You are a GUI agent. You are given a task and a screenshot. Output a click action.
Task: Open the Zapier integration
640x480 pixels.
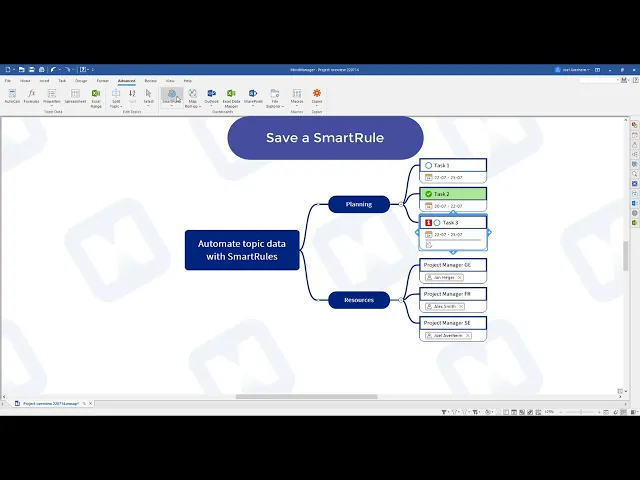[x=317, y=96]
